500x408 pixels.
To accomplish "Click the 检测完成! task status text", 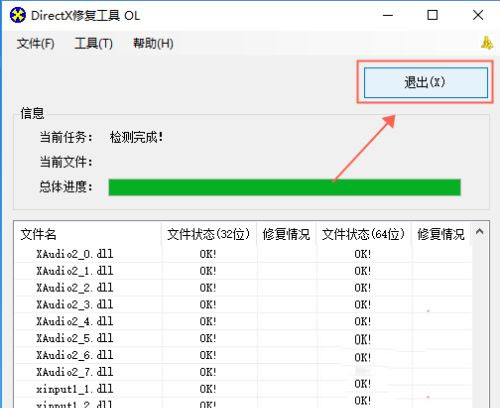I will click(137, 137).
